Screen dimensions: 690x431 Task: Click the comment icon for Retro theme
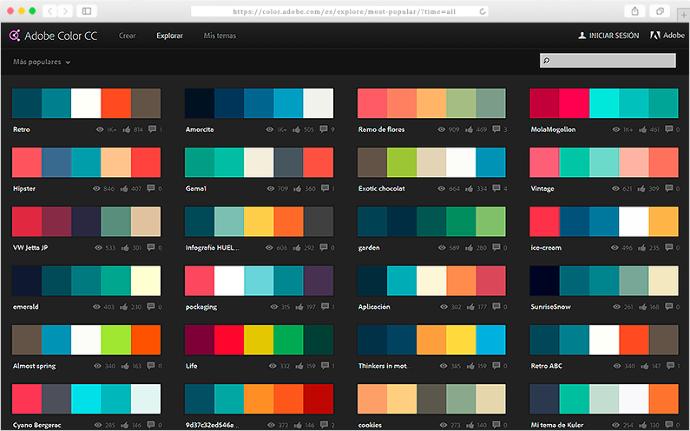pyautogui.click(x=152, y=129)
